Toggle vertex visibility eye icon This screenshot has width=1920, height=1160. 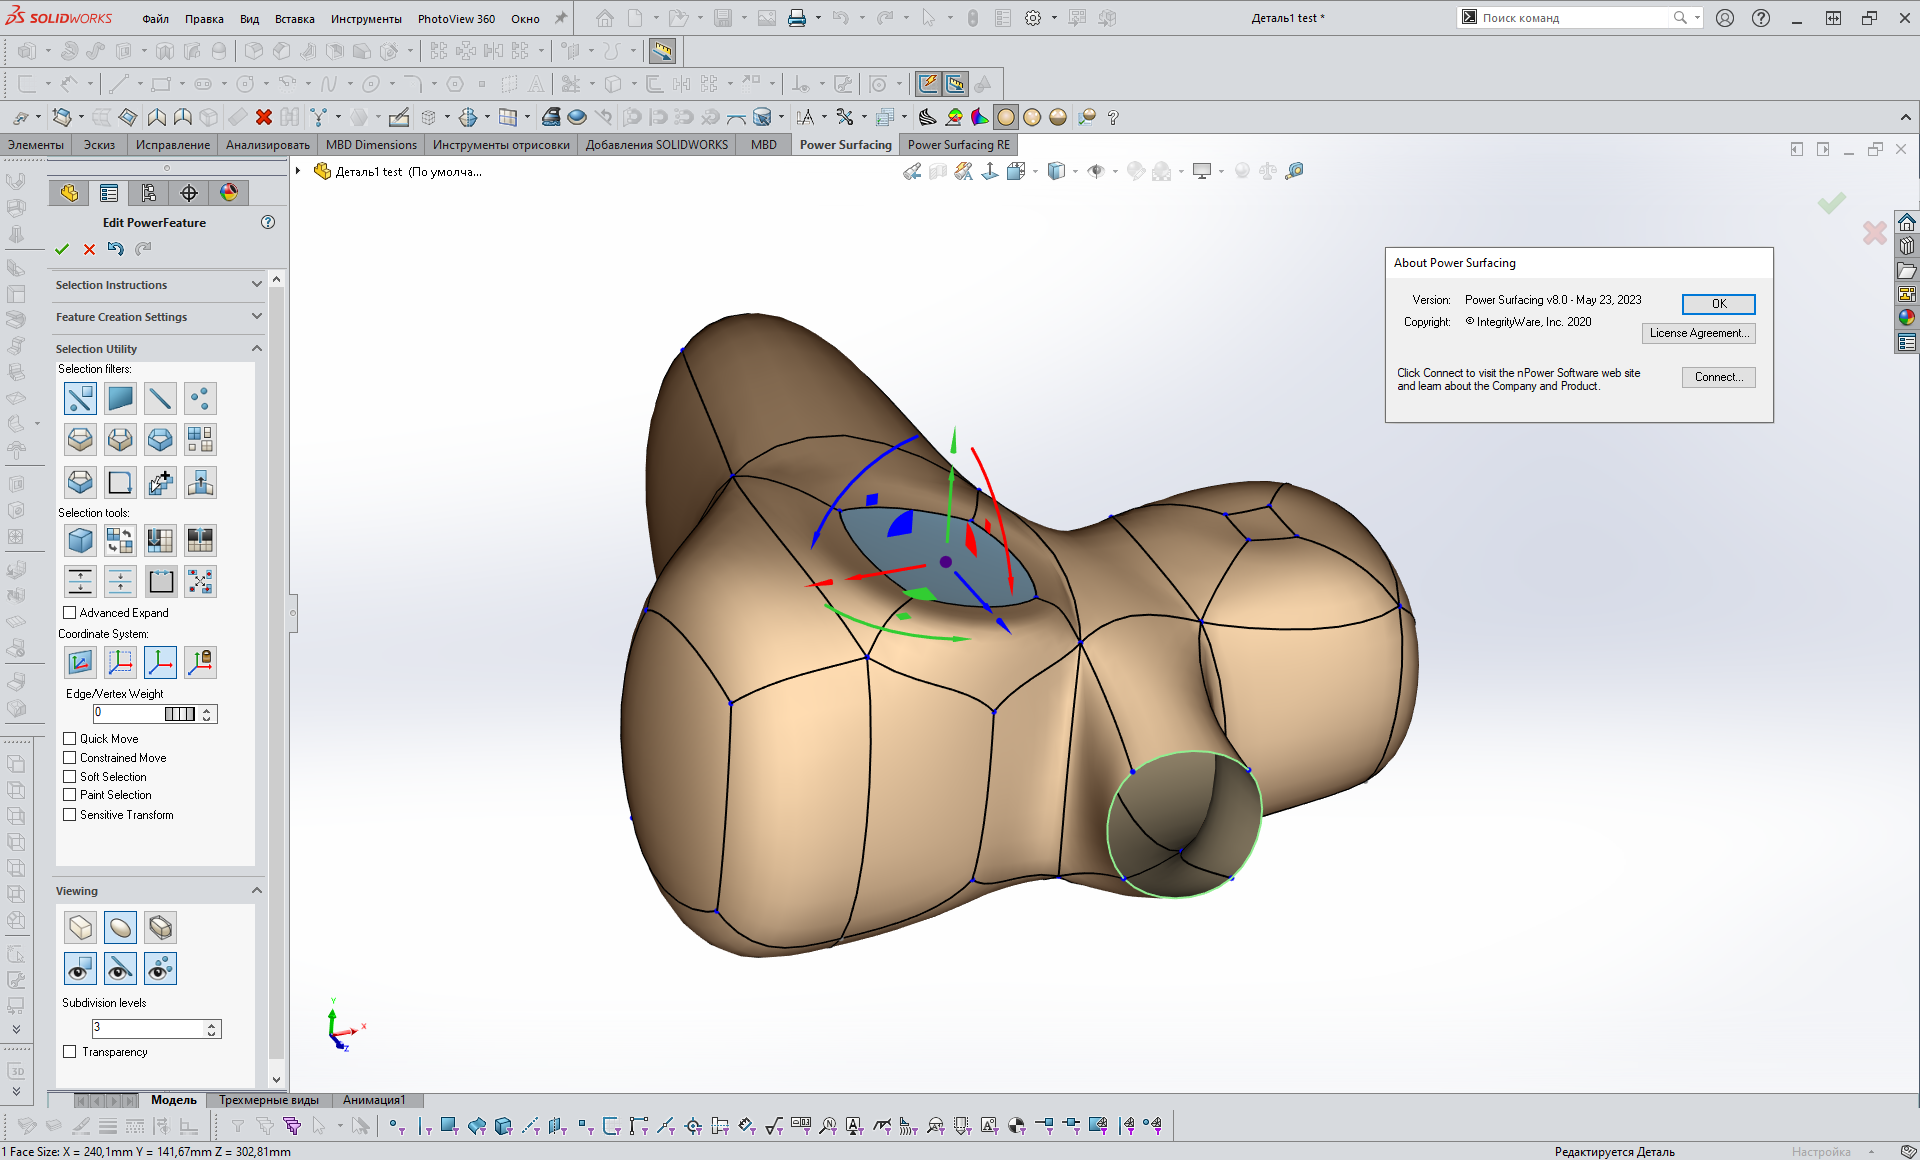coord(160,968)
